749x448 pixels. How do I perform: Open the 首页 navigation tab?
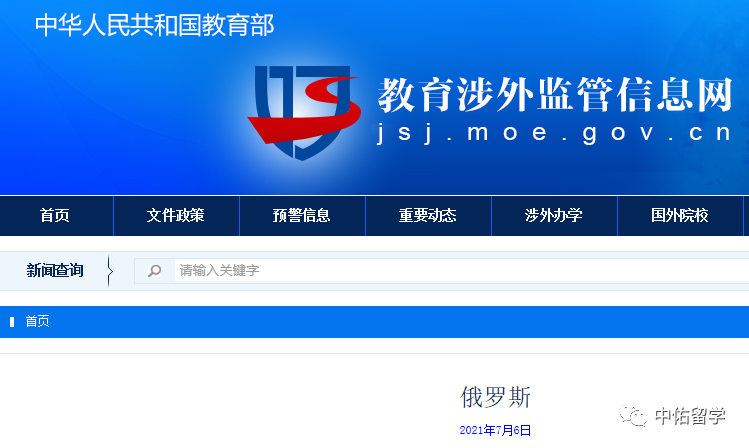[54, 215]
